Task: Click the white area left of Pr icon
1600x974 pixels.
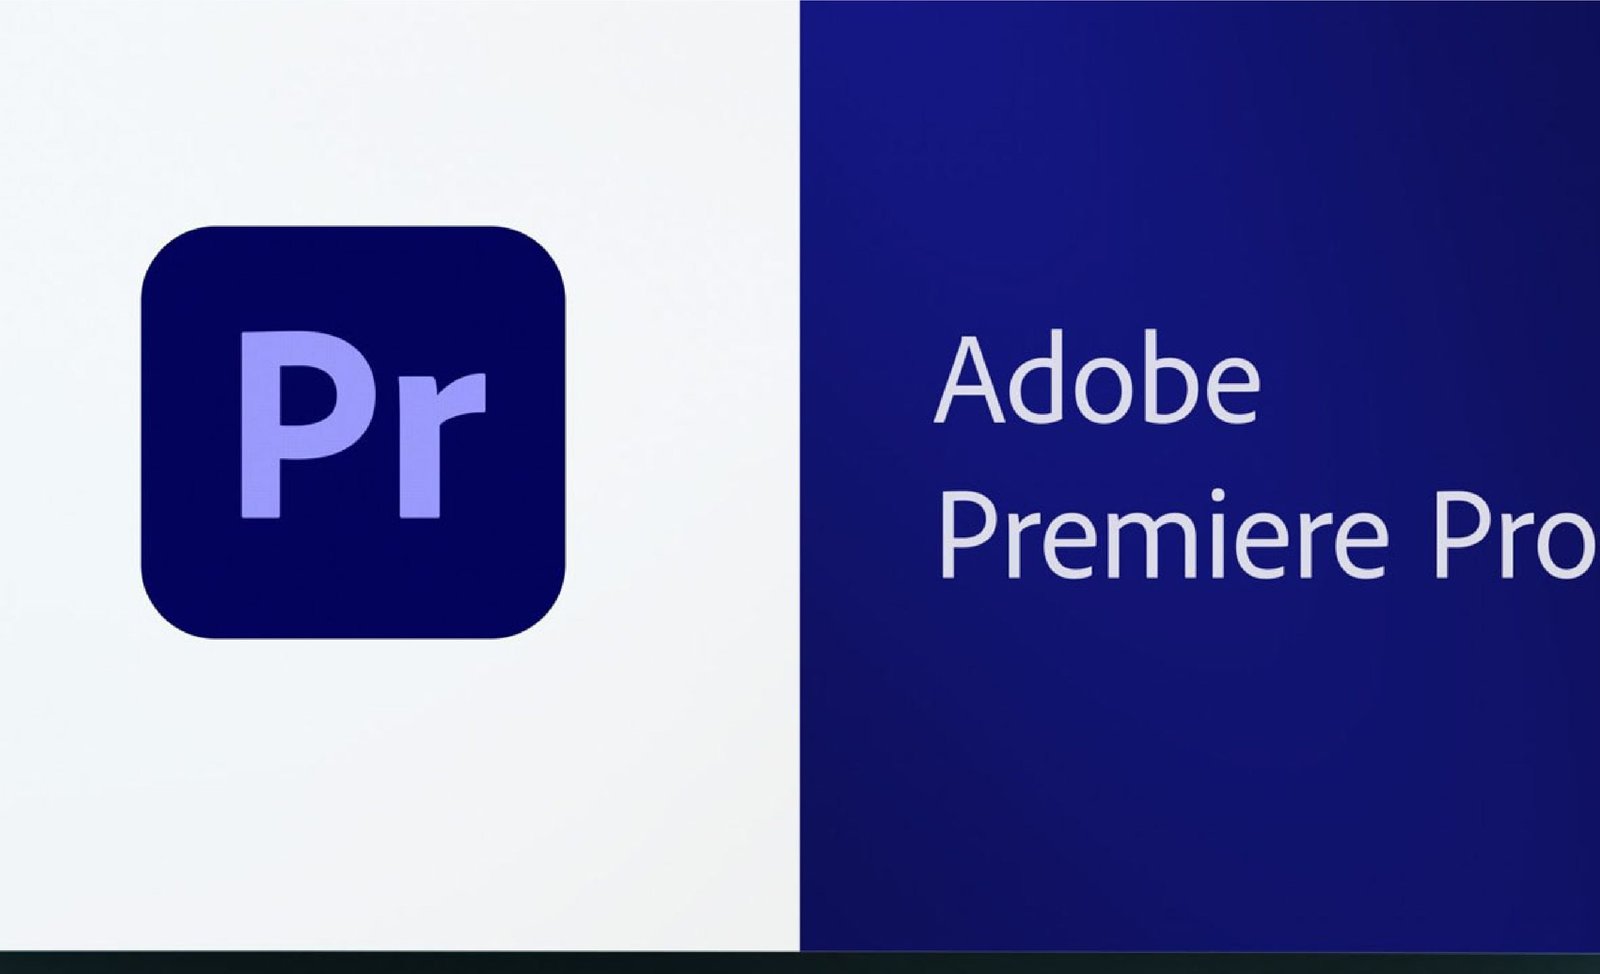Action: (x=70, y=432)
